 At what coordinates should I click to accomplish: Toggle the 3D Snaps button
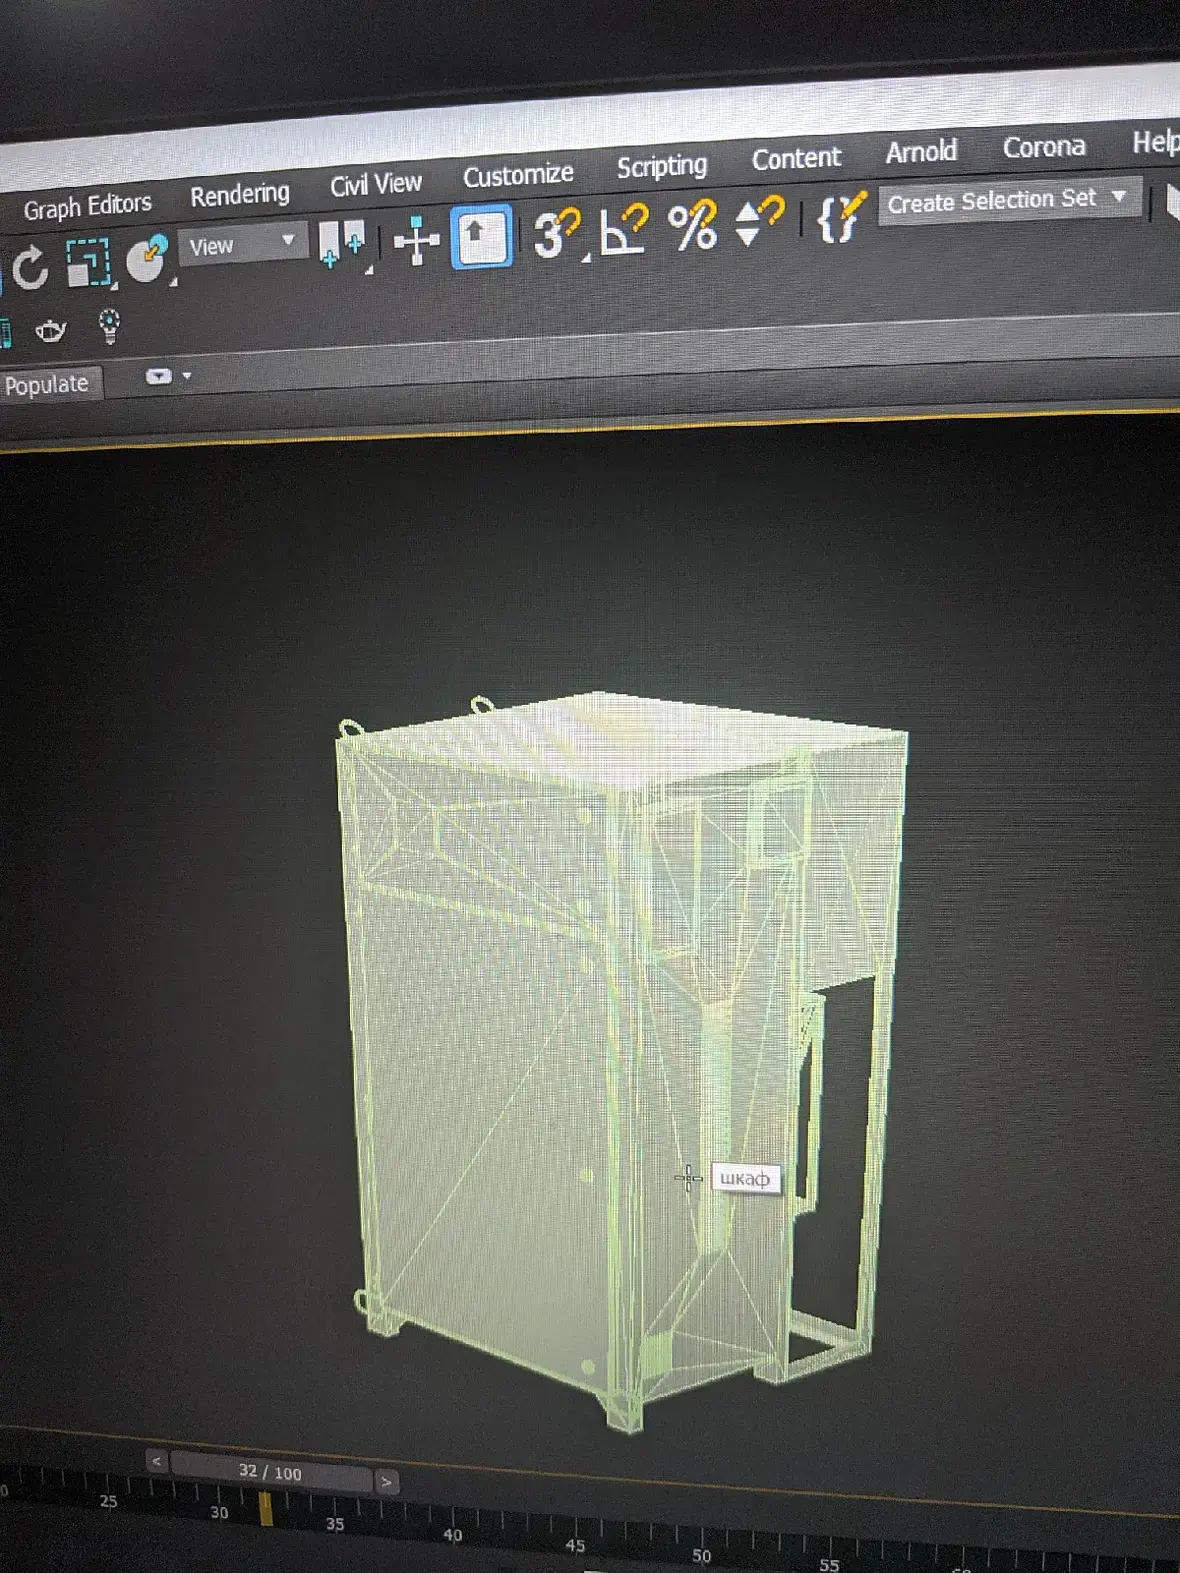click(556, 233)
